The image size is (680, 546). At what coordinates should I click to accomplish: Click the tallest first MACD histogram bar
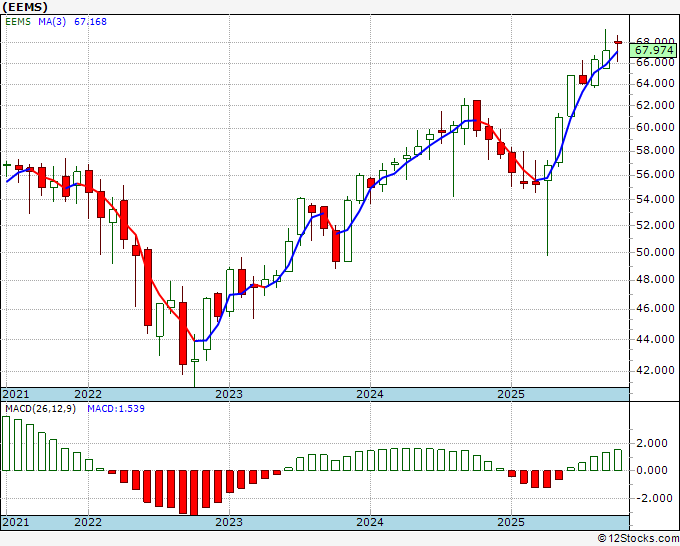(6, 443)
